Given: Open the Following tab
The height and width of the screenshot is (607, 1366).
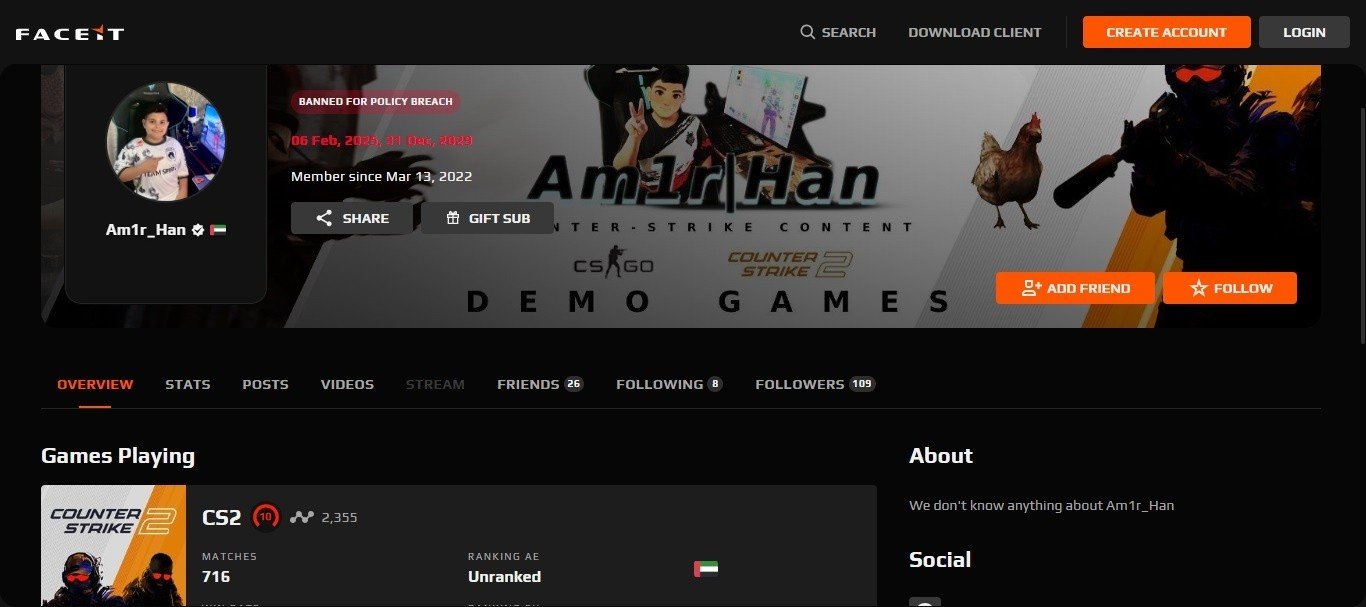Looking at the screenshot, I should [x=669, y=384].
